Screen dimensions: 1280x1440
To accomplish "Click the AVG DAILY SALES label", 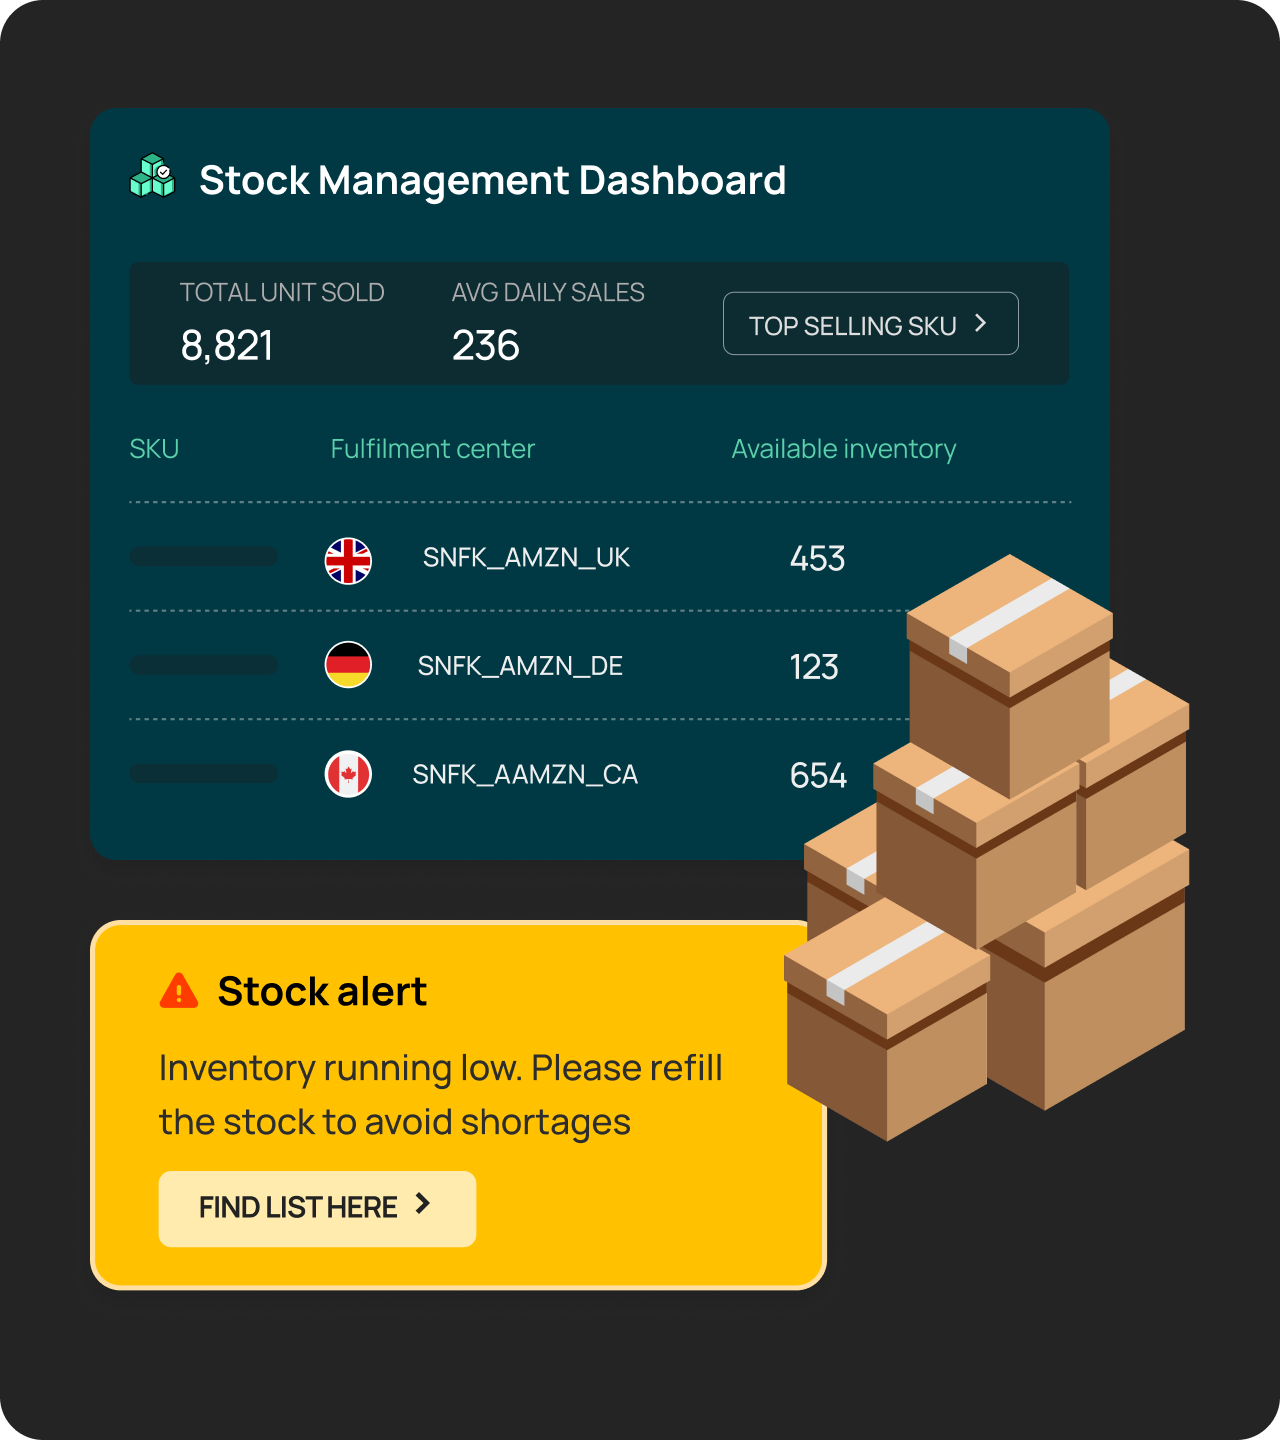I will 548,293.
